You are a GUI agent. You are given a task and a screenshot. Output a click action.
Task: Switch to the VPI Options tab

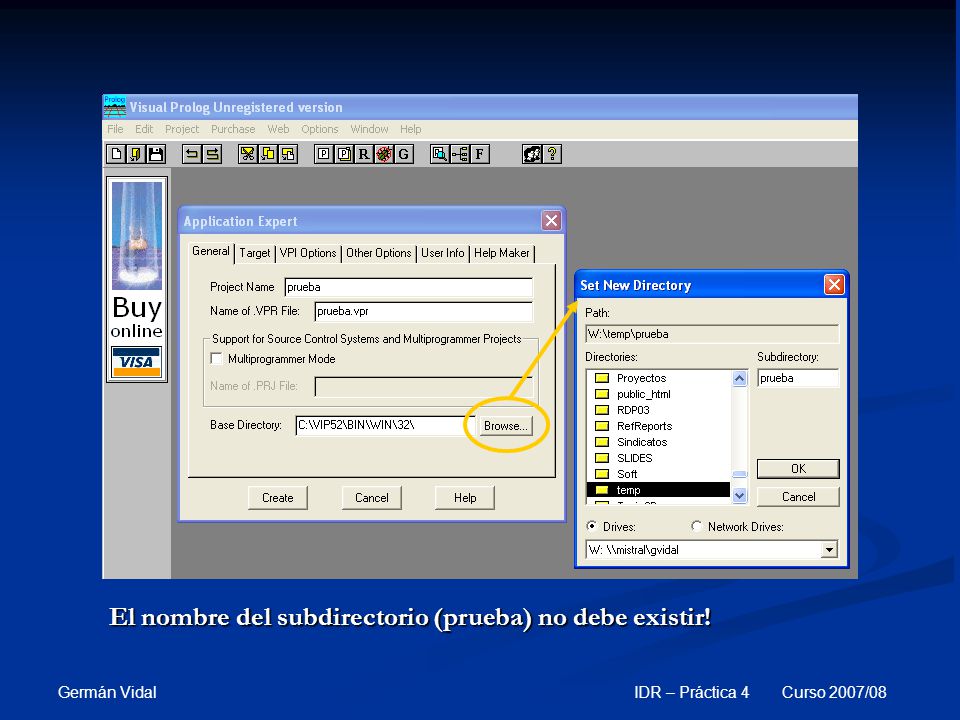[308, 253]
